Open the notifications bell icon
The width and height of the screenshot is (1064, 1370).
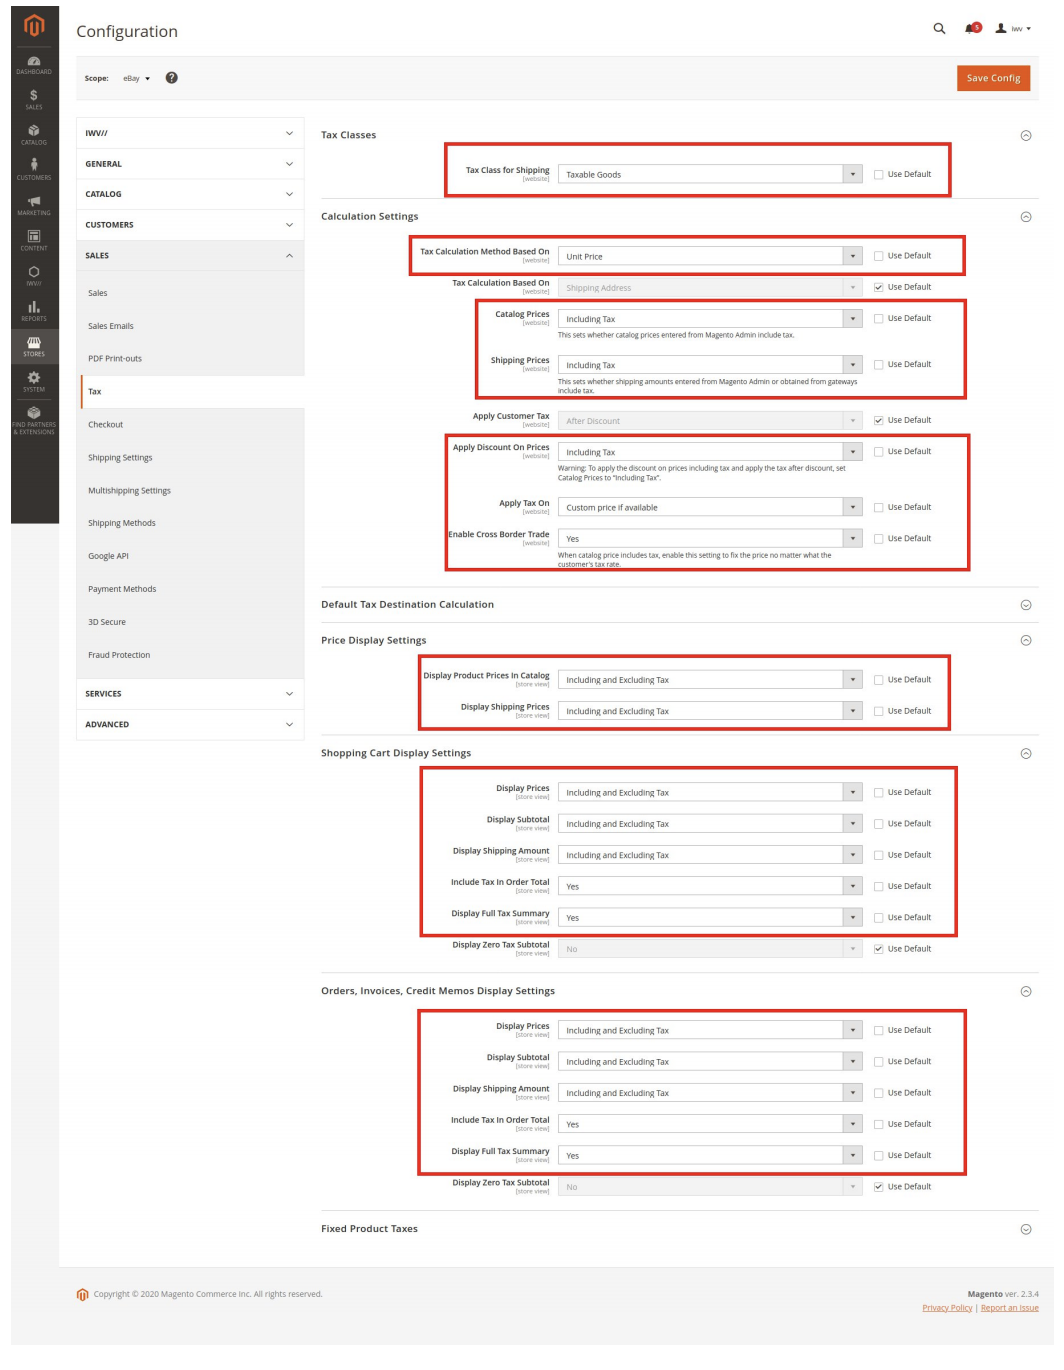pos(970,29)
